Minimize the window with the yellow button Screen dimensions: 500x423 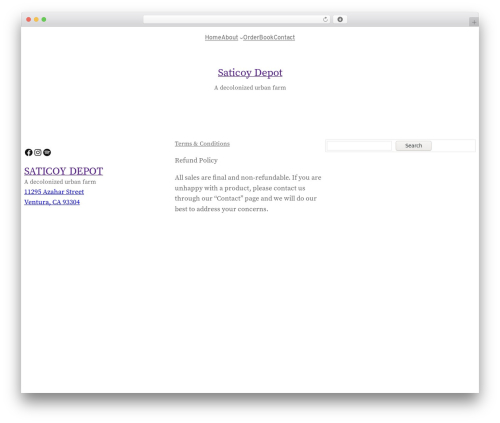[36, 19]
